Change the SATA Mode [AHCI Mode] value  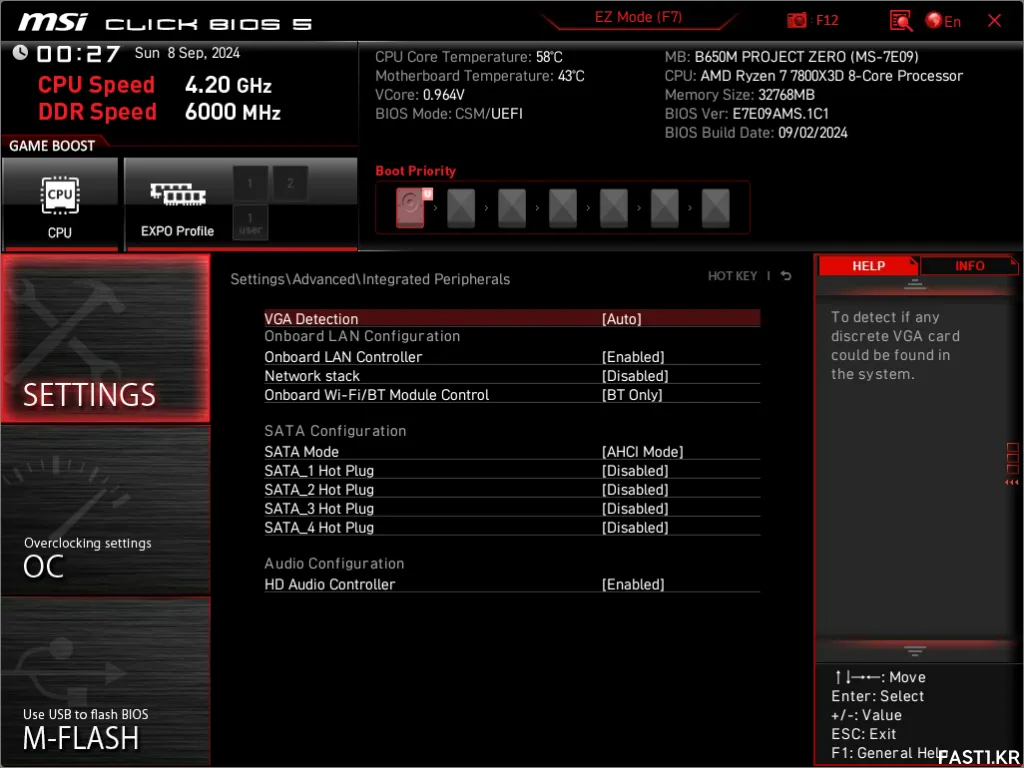(642, 451)
